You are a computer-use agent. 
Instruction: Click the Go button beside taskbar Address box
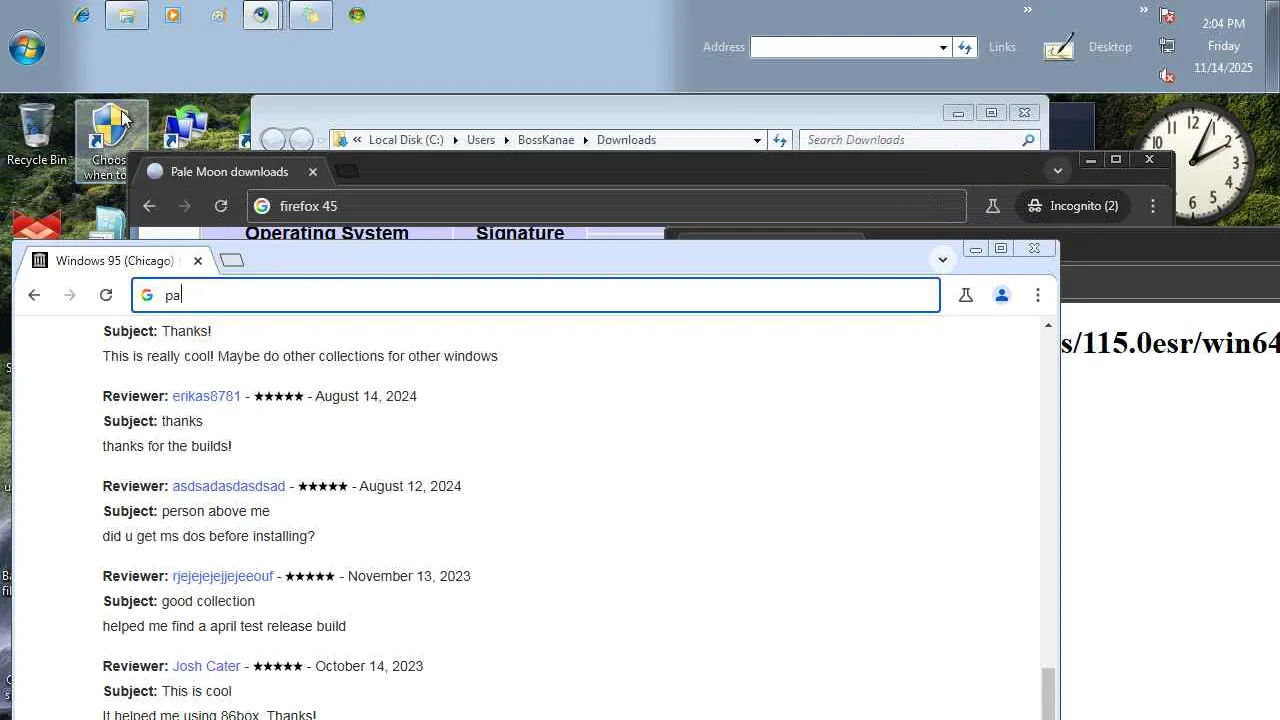point(965,47)
